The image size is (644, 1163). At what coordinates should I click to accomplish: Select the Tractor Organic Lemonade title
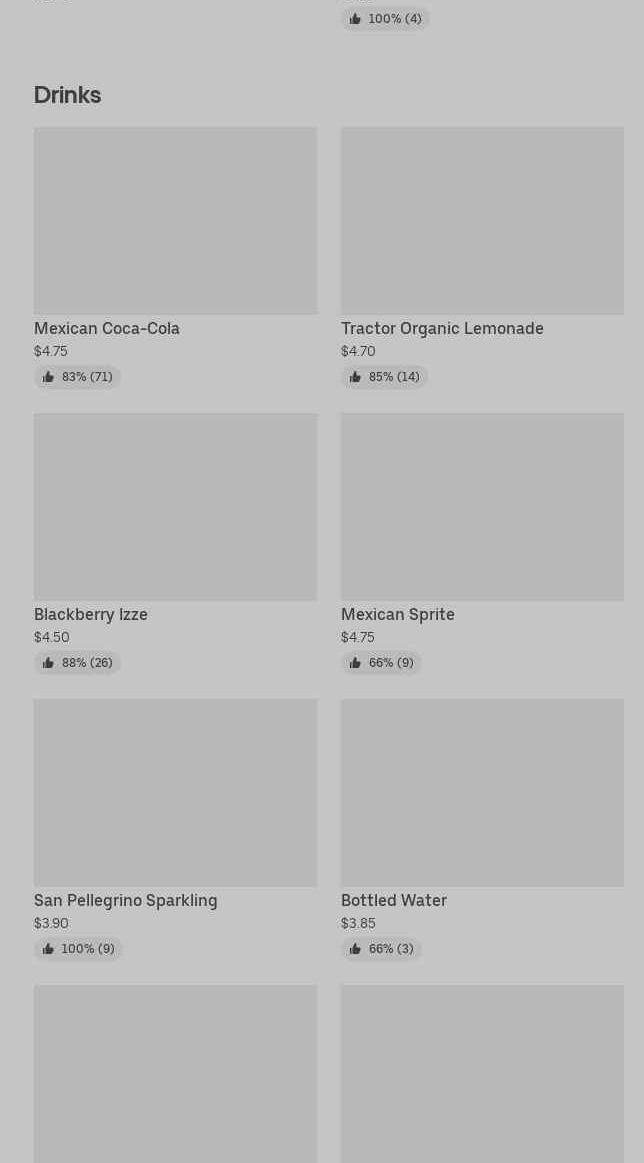pyautogui.click(x=442, y=328)
